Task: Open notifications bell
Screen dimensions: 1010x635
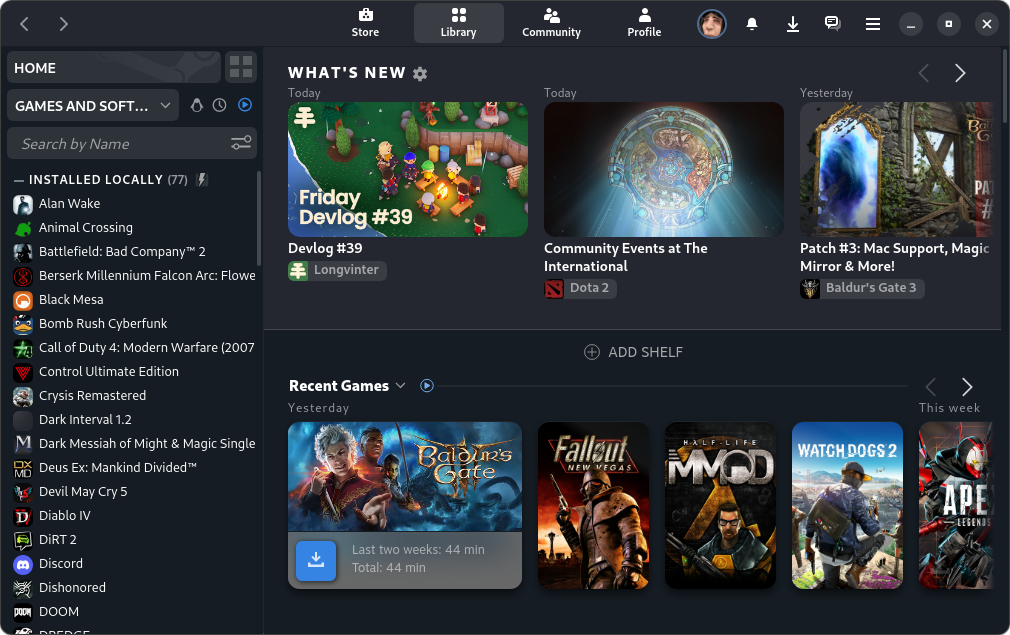Action: [752, 24]
